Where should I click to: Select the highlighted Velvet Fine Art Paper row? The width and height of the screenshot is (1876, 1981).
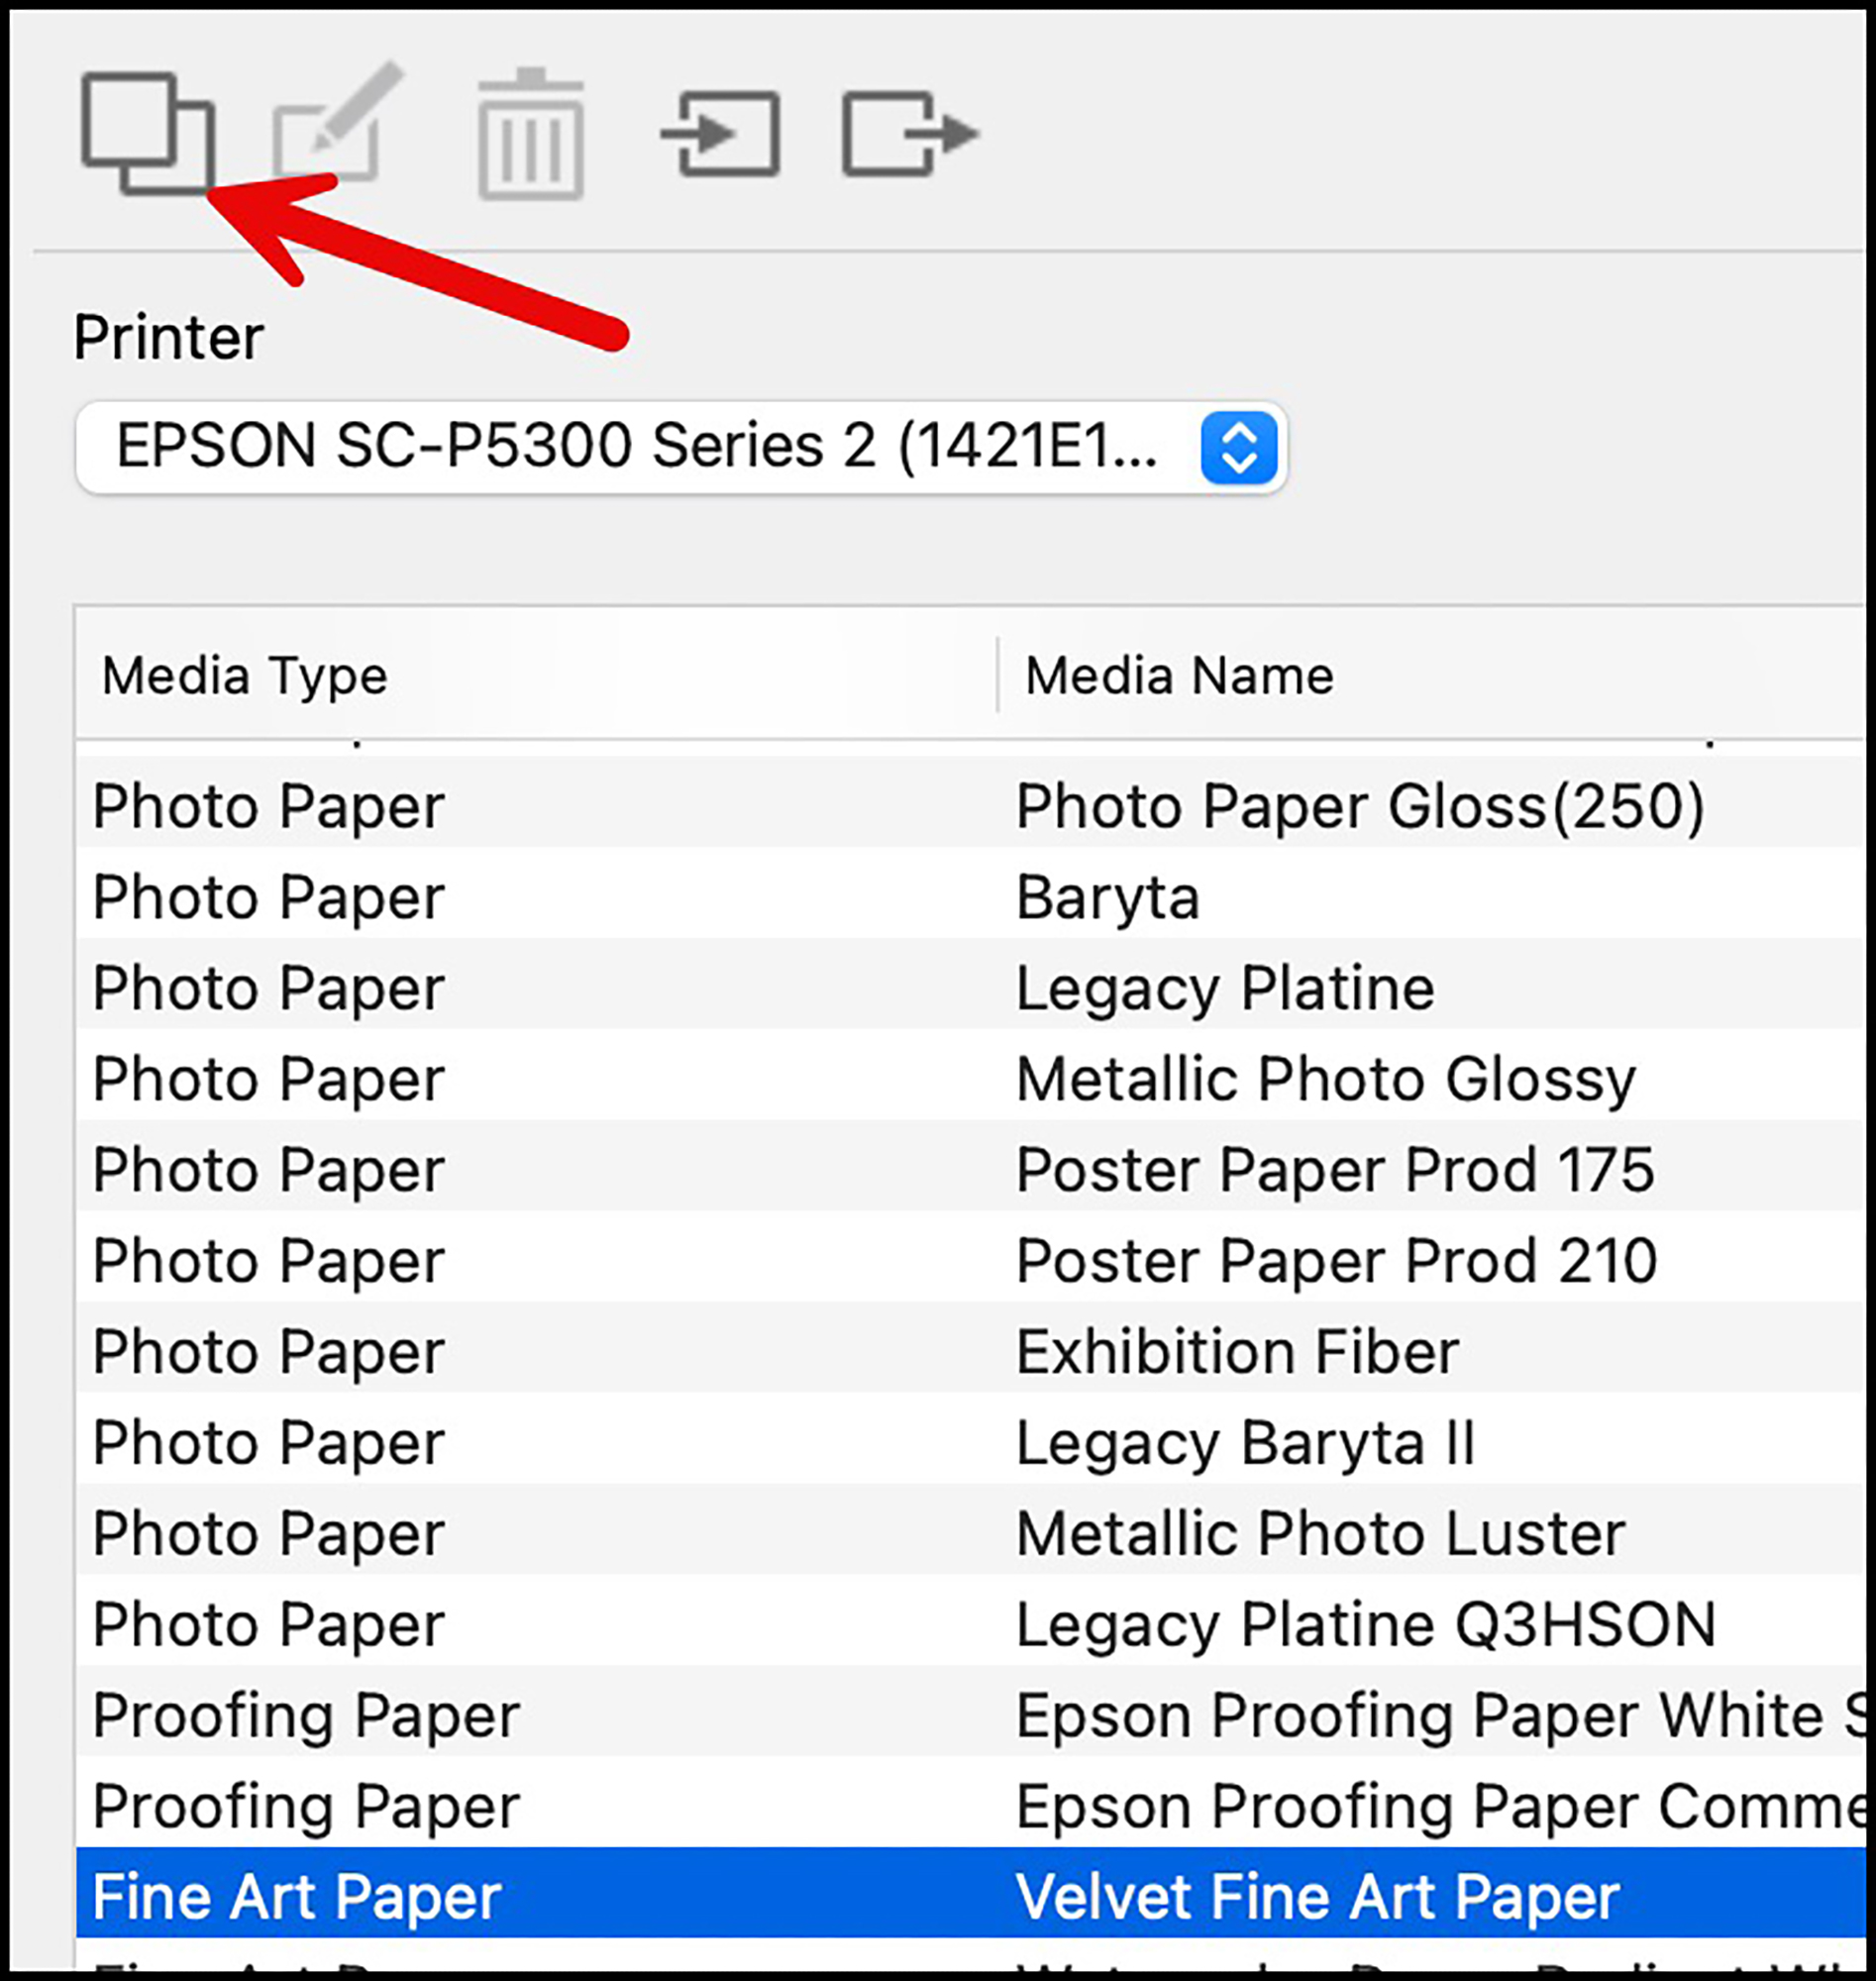[971, 1897]
